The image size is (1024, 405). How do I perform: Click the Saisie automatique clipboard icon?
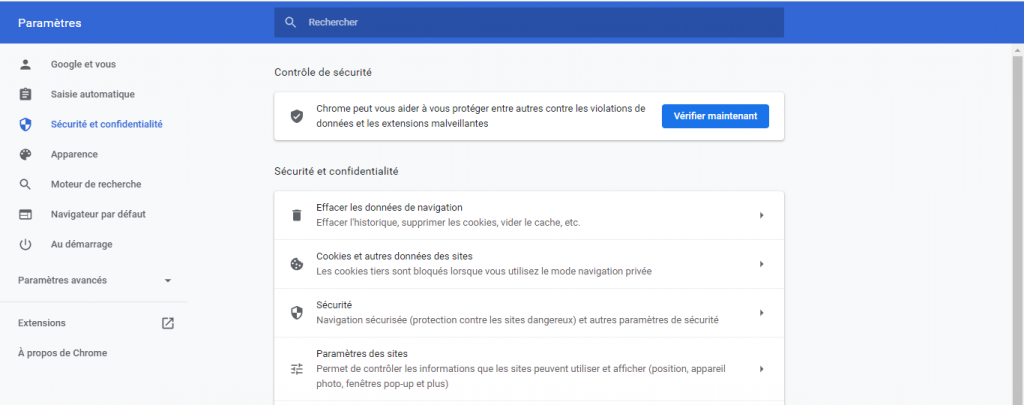(26, 94)
